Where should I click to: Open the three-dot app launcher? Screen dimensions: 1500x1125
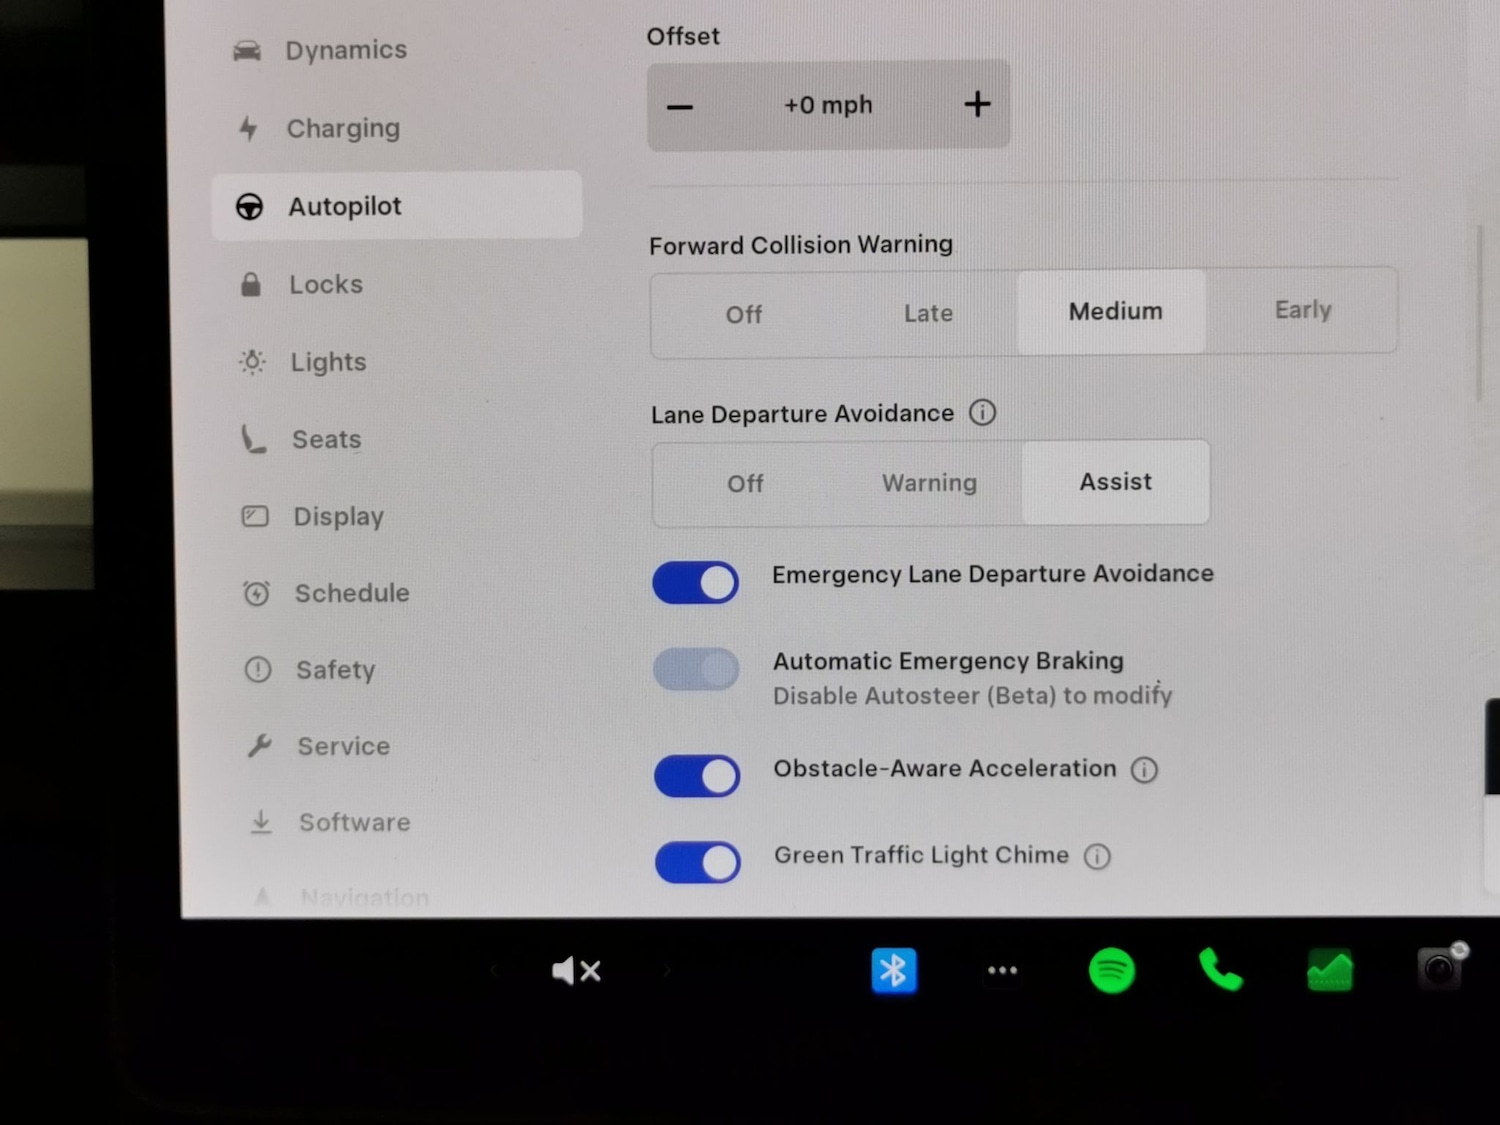tap(1002, 970)
